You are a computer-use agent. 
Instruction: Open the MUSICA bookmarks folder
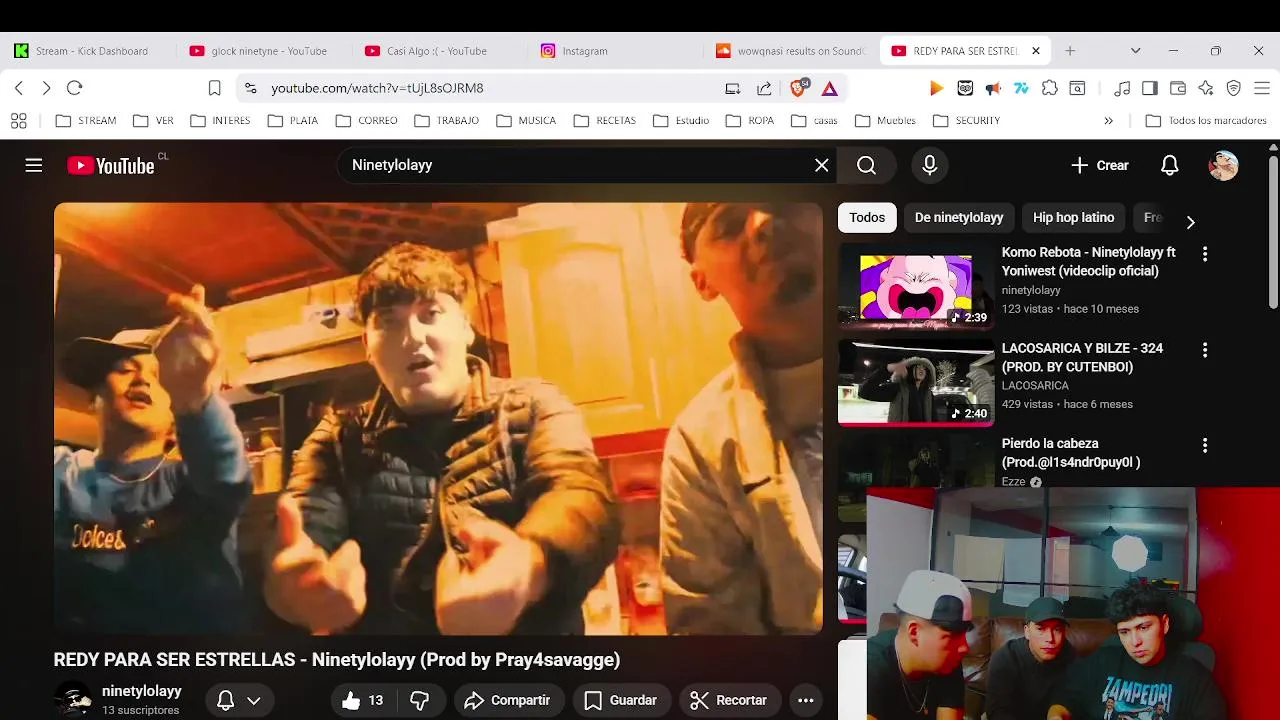(526, 120)
